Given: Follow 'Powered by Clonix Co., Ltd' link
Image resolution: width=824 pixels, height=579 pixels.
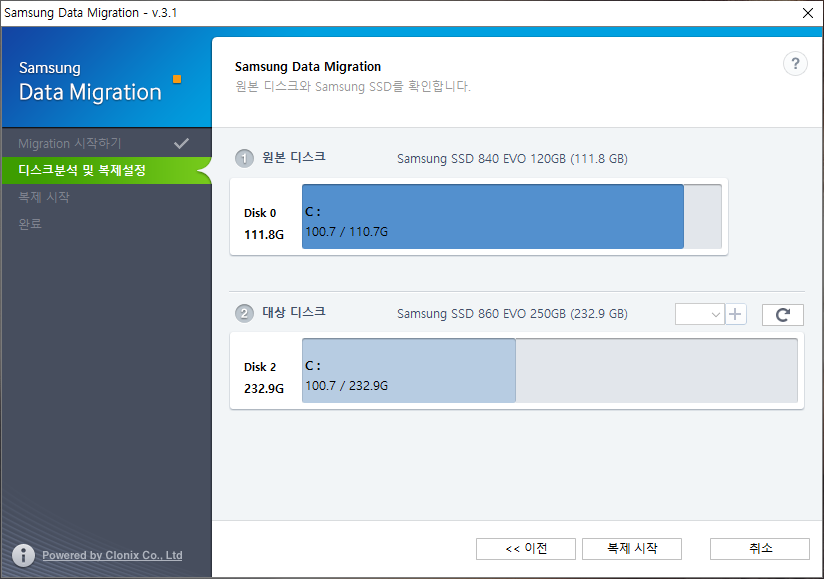Looking at the screenshot, I should [112, 555].
